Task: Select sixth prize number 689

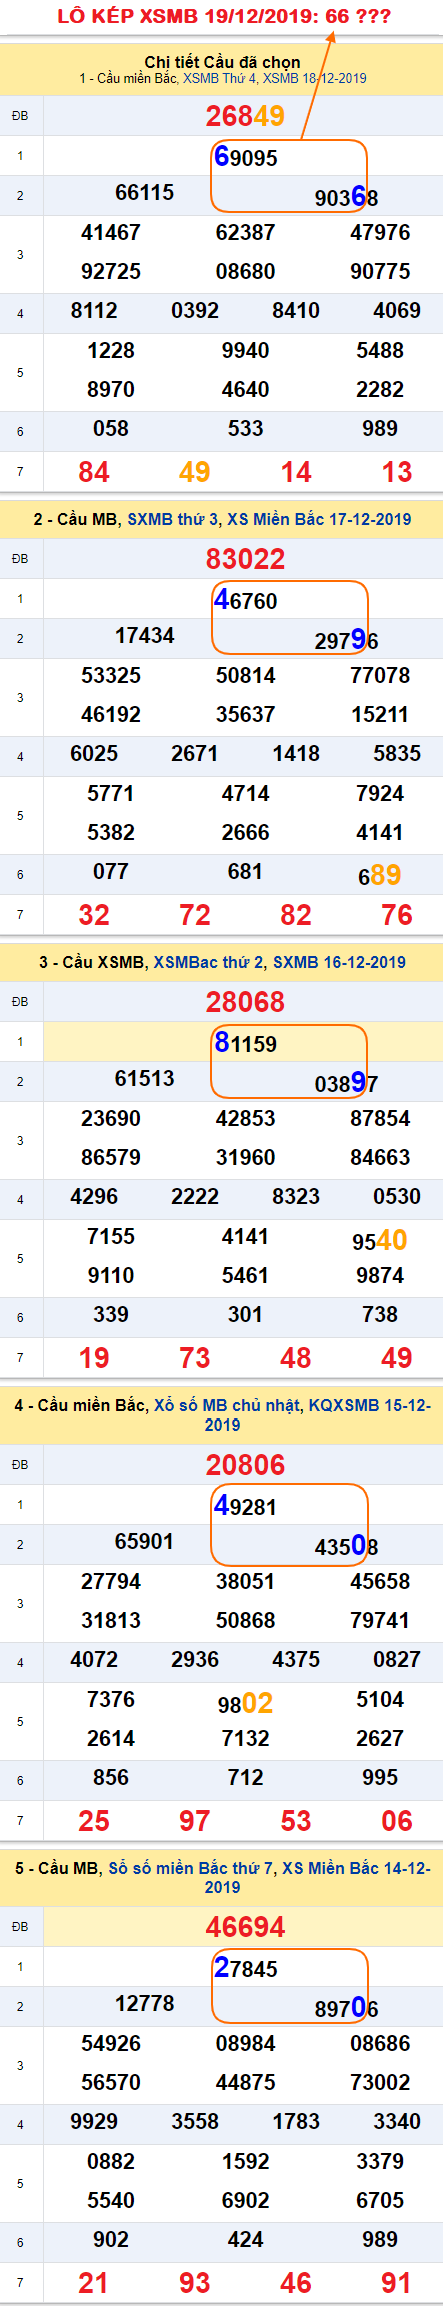Action: 380,876
